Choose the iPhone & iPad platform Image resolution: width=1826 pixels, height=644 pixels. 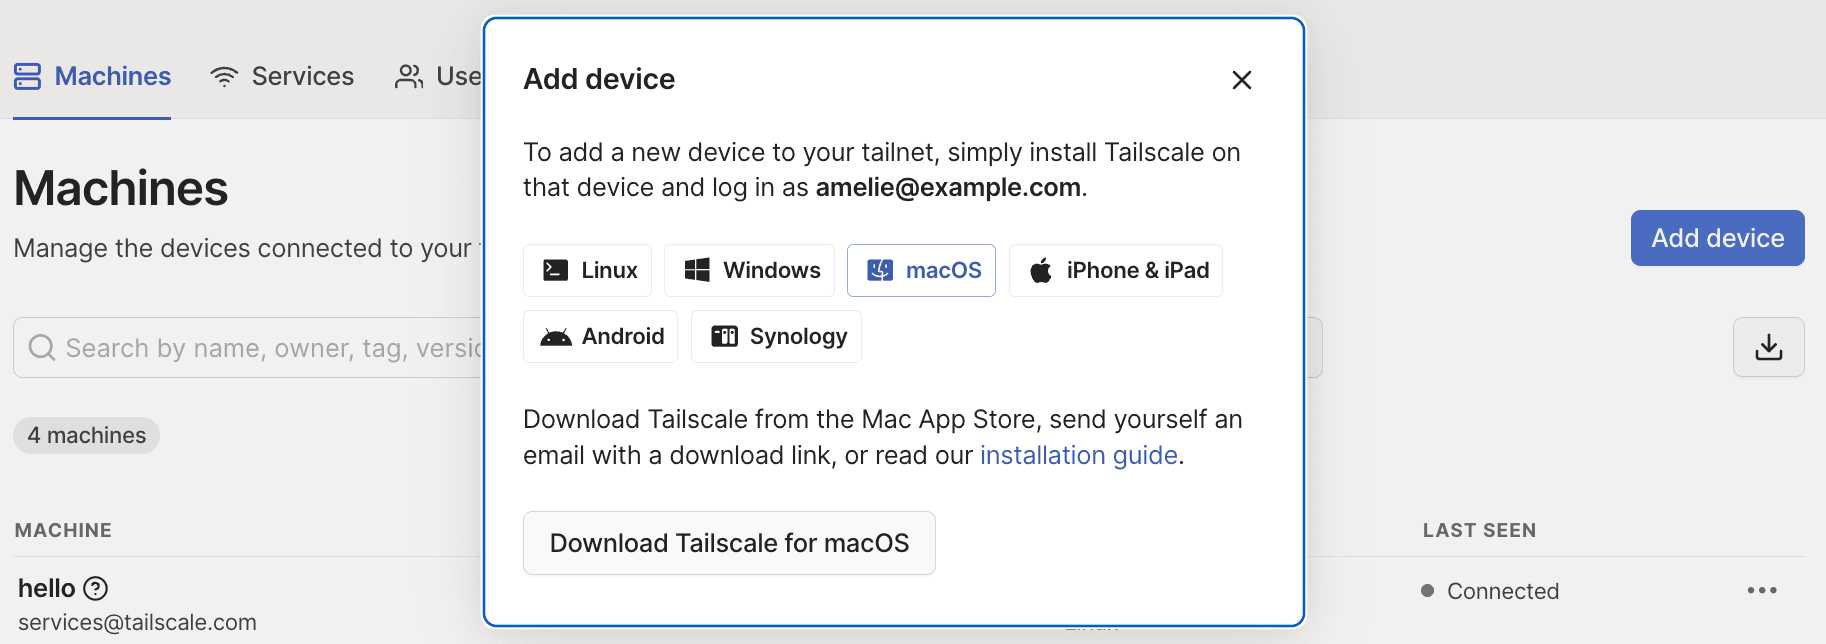click(x=1115, y=270)
